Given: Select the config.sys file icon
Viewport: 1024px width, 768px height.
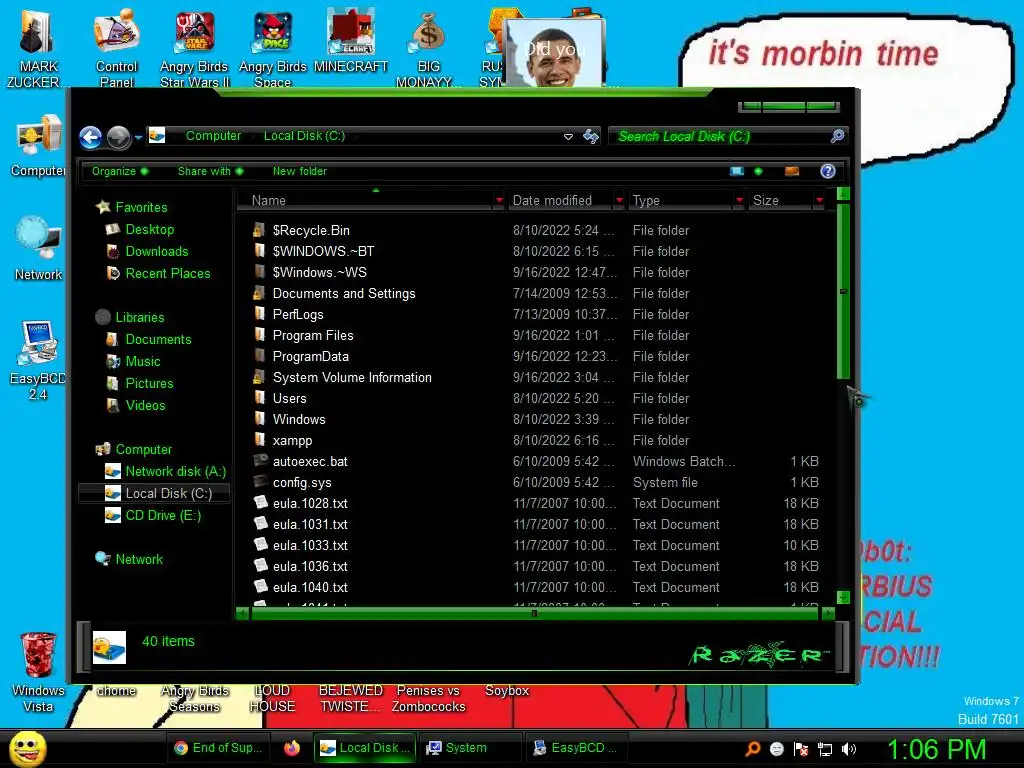Looking at the screenshot, I should pyautogui.click(x=261, y=482).
